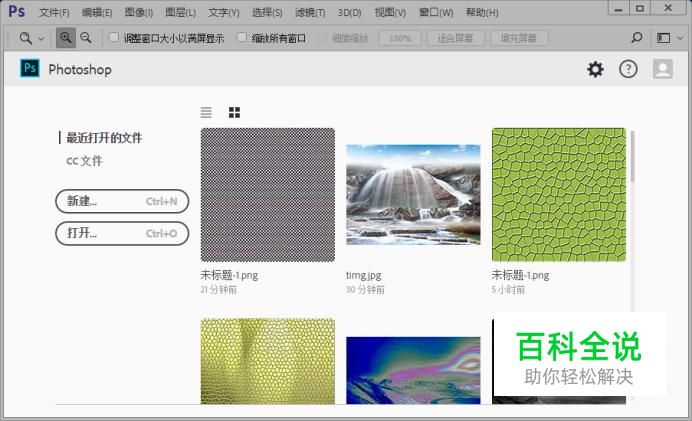Click the Photoshop Ps logo on start screen

coord(30,68)
